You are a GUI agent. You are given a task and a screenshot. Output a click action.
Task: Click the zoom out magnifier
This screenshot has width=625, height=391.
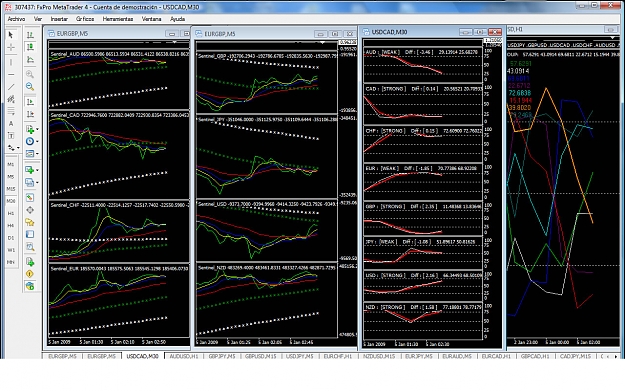(30, 86)
